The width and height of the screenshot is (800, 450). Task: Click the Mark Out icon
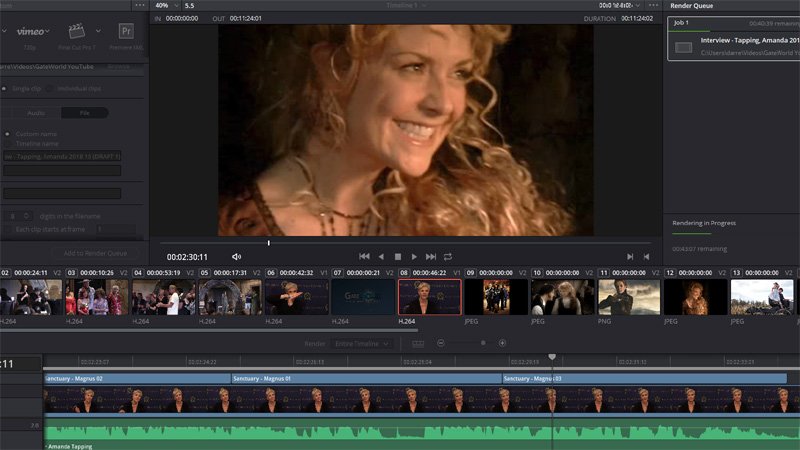[x=646, y=257]
